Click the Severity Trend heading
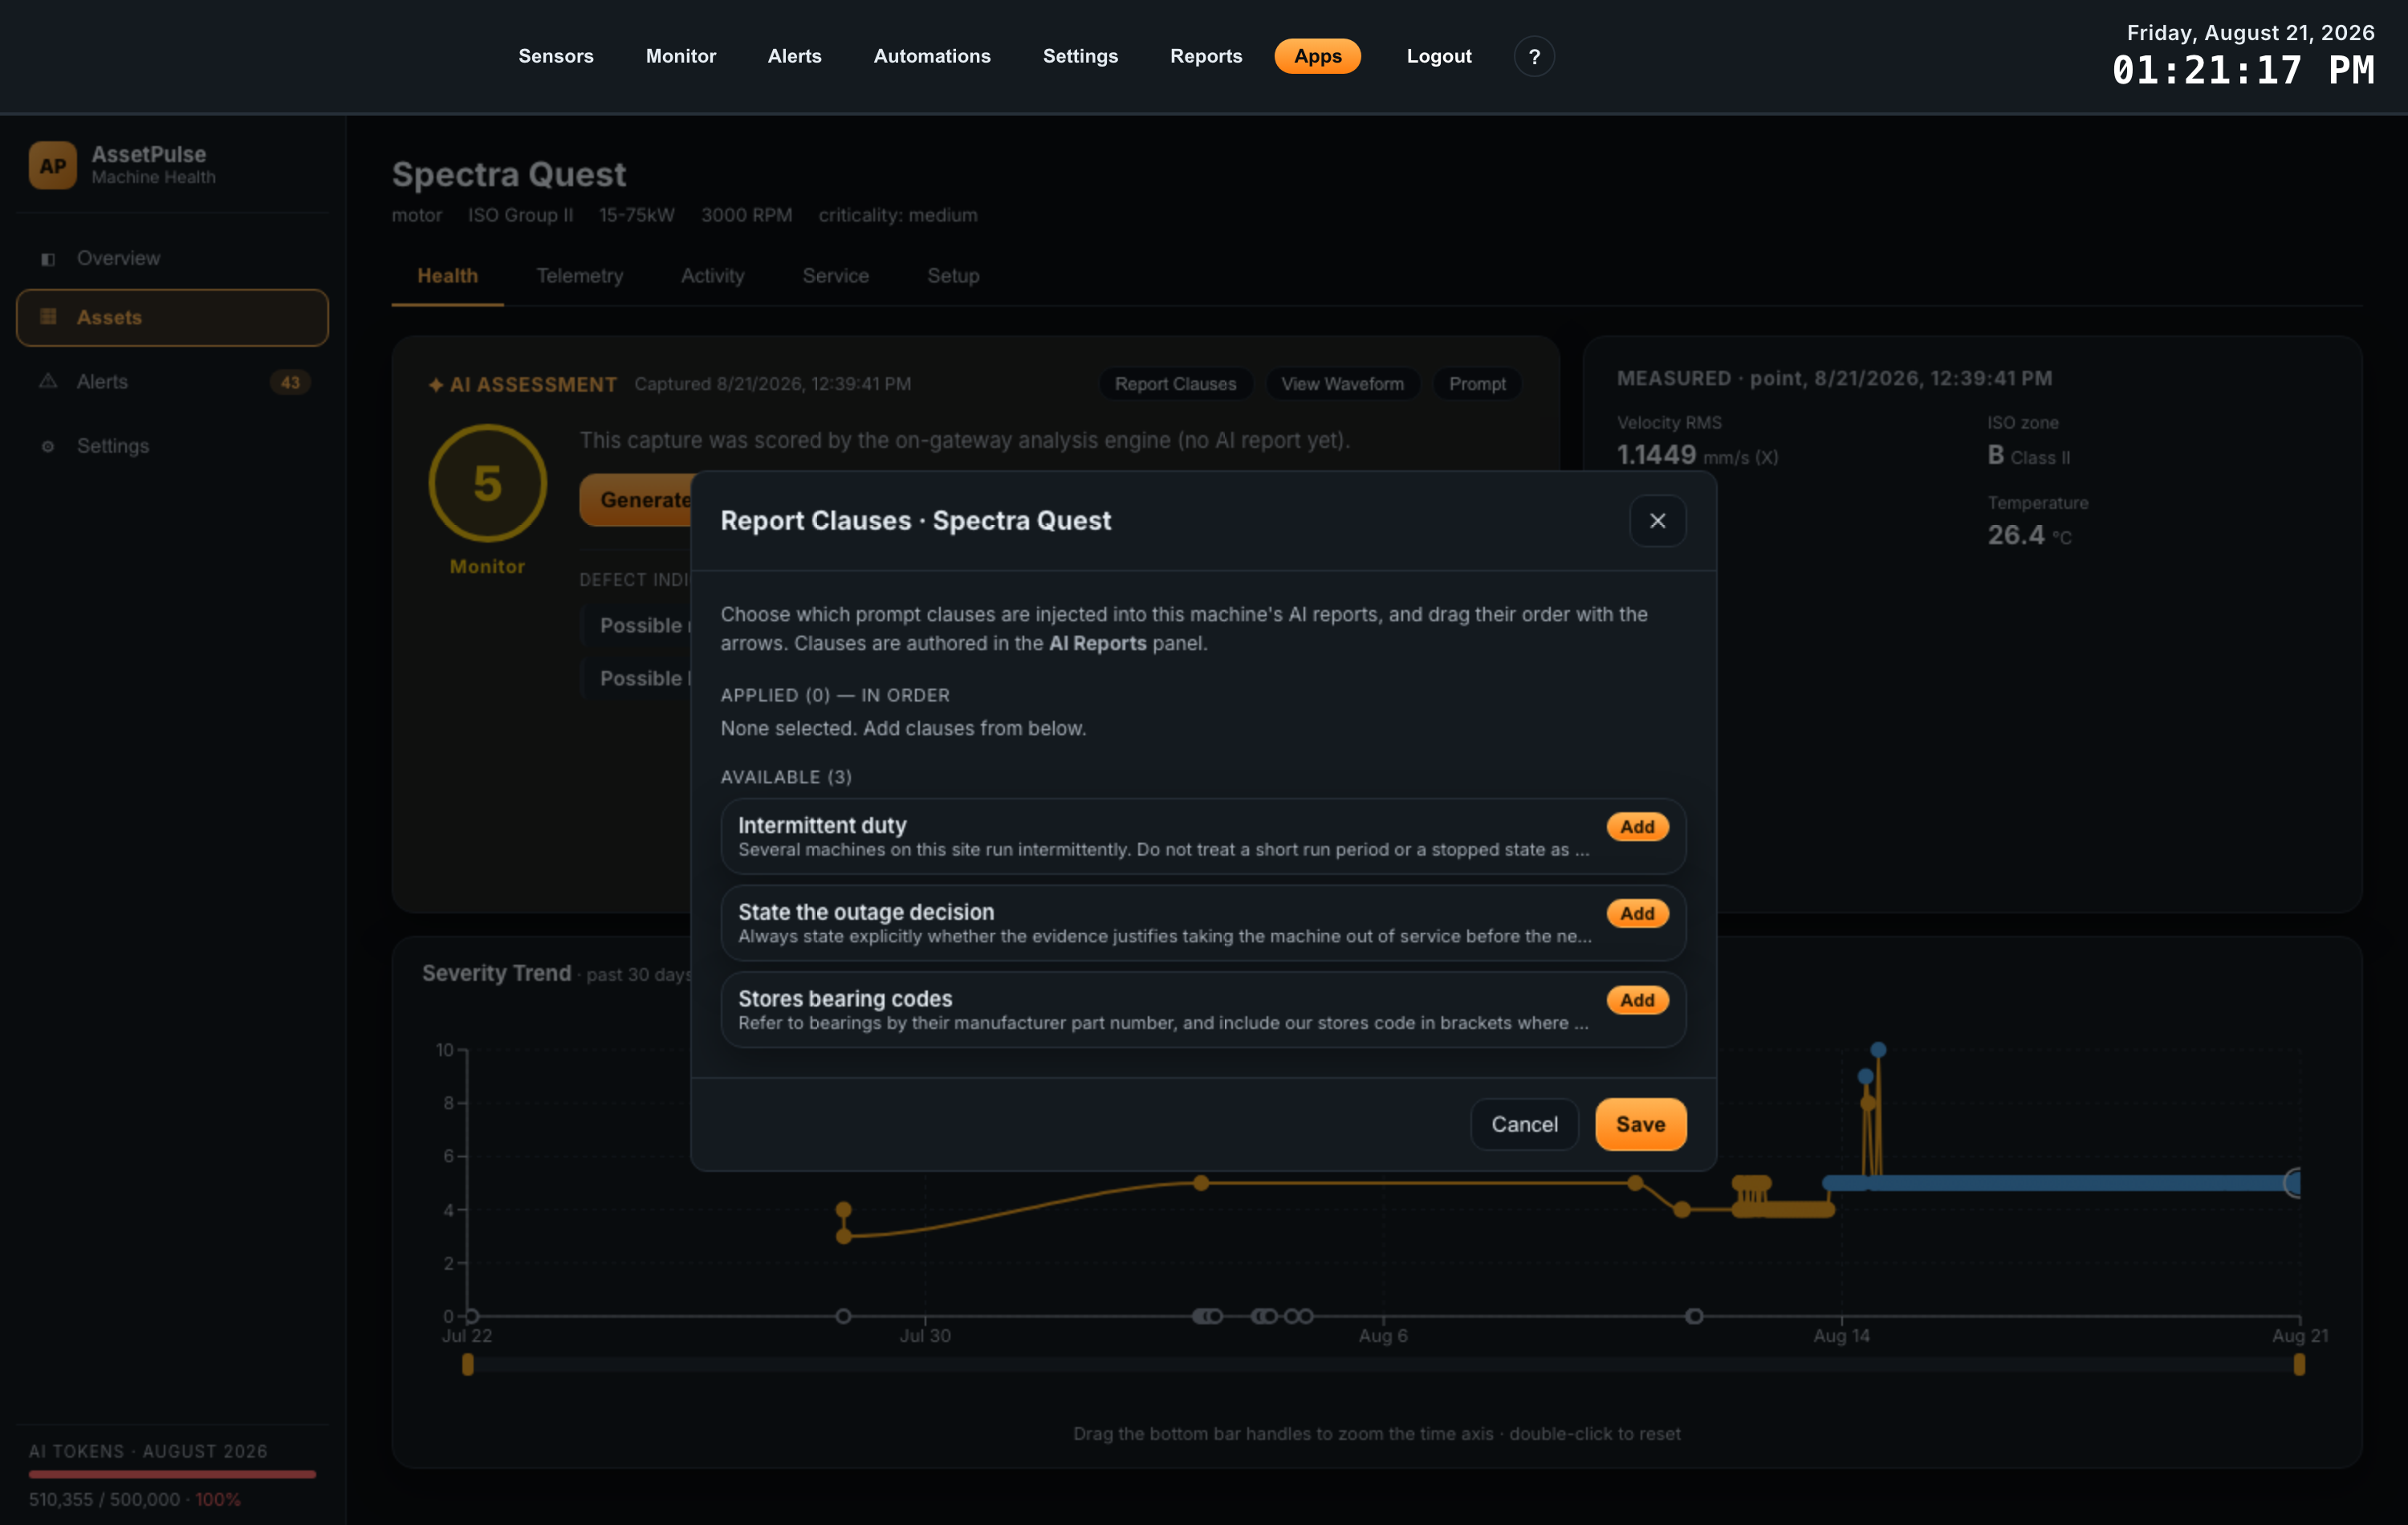Viewport: 2408px width, 1525px height. tap(496, 973)
